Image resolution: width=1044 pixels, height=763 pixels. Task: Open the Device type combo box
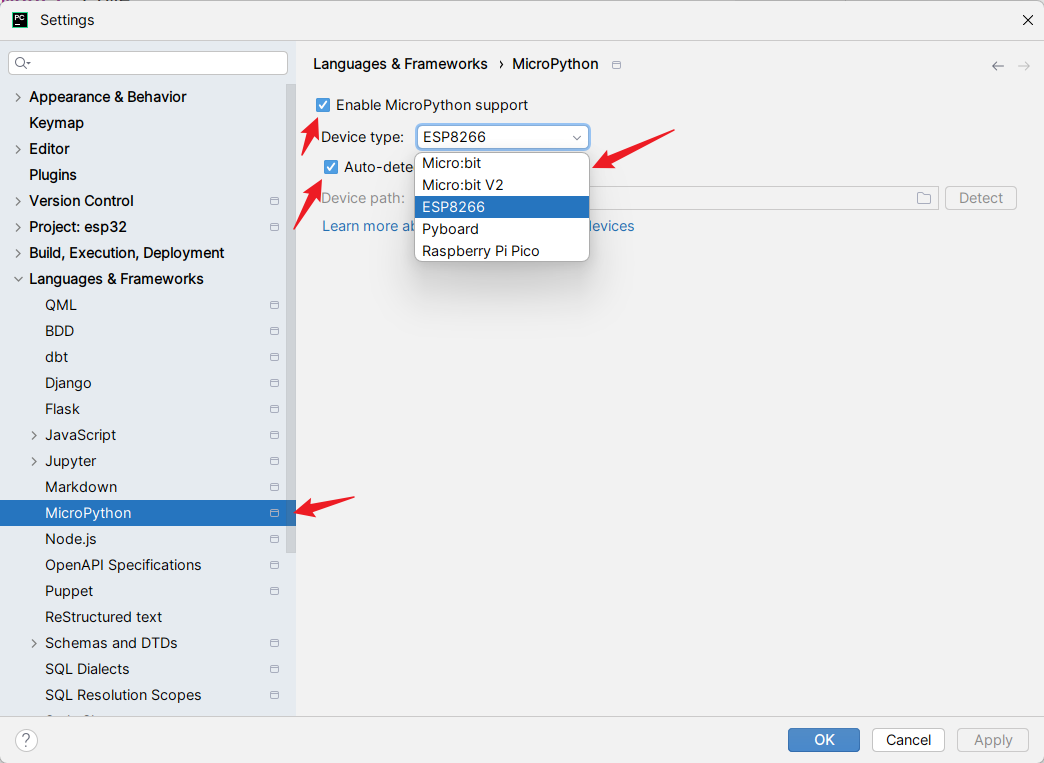(503, 137)
